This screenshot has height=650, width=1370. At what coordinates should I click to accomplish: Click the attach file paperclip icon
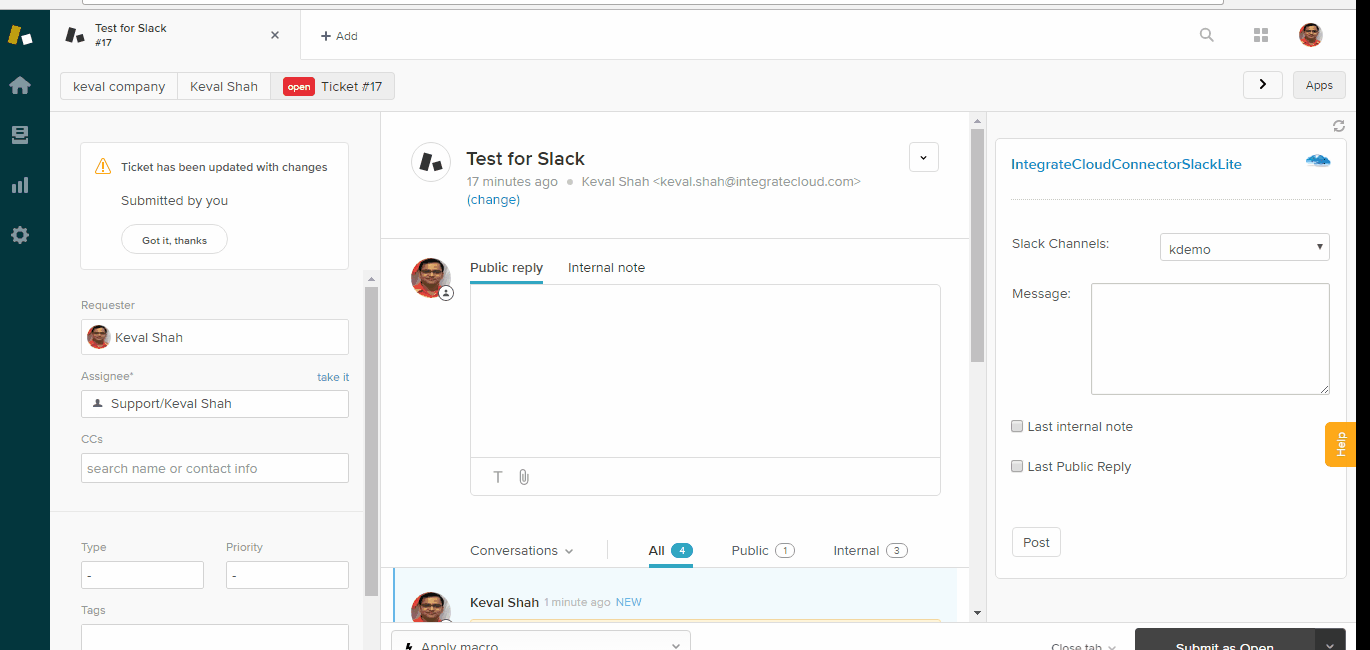524,477
